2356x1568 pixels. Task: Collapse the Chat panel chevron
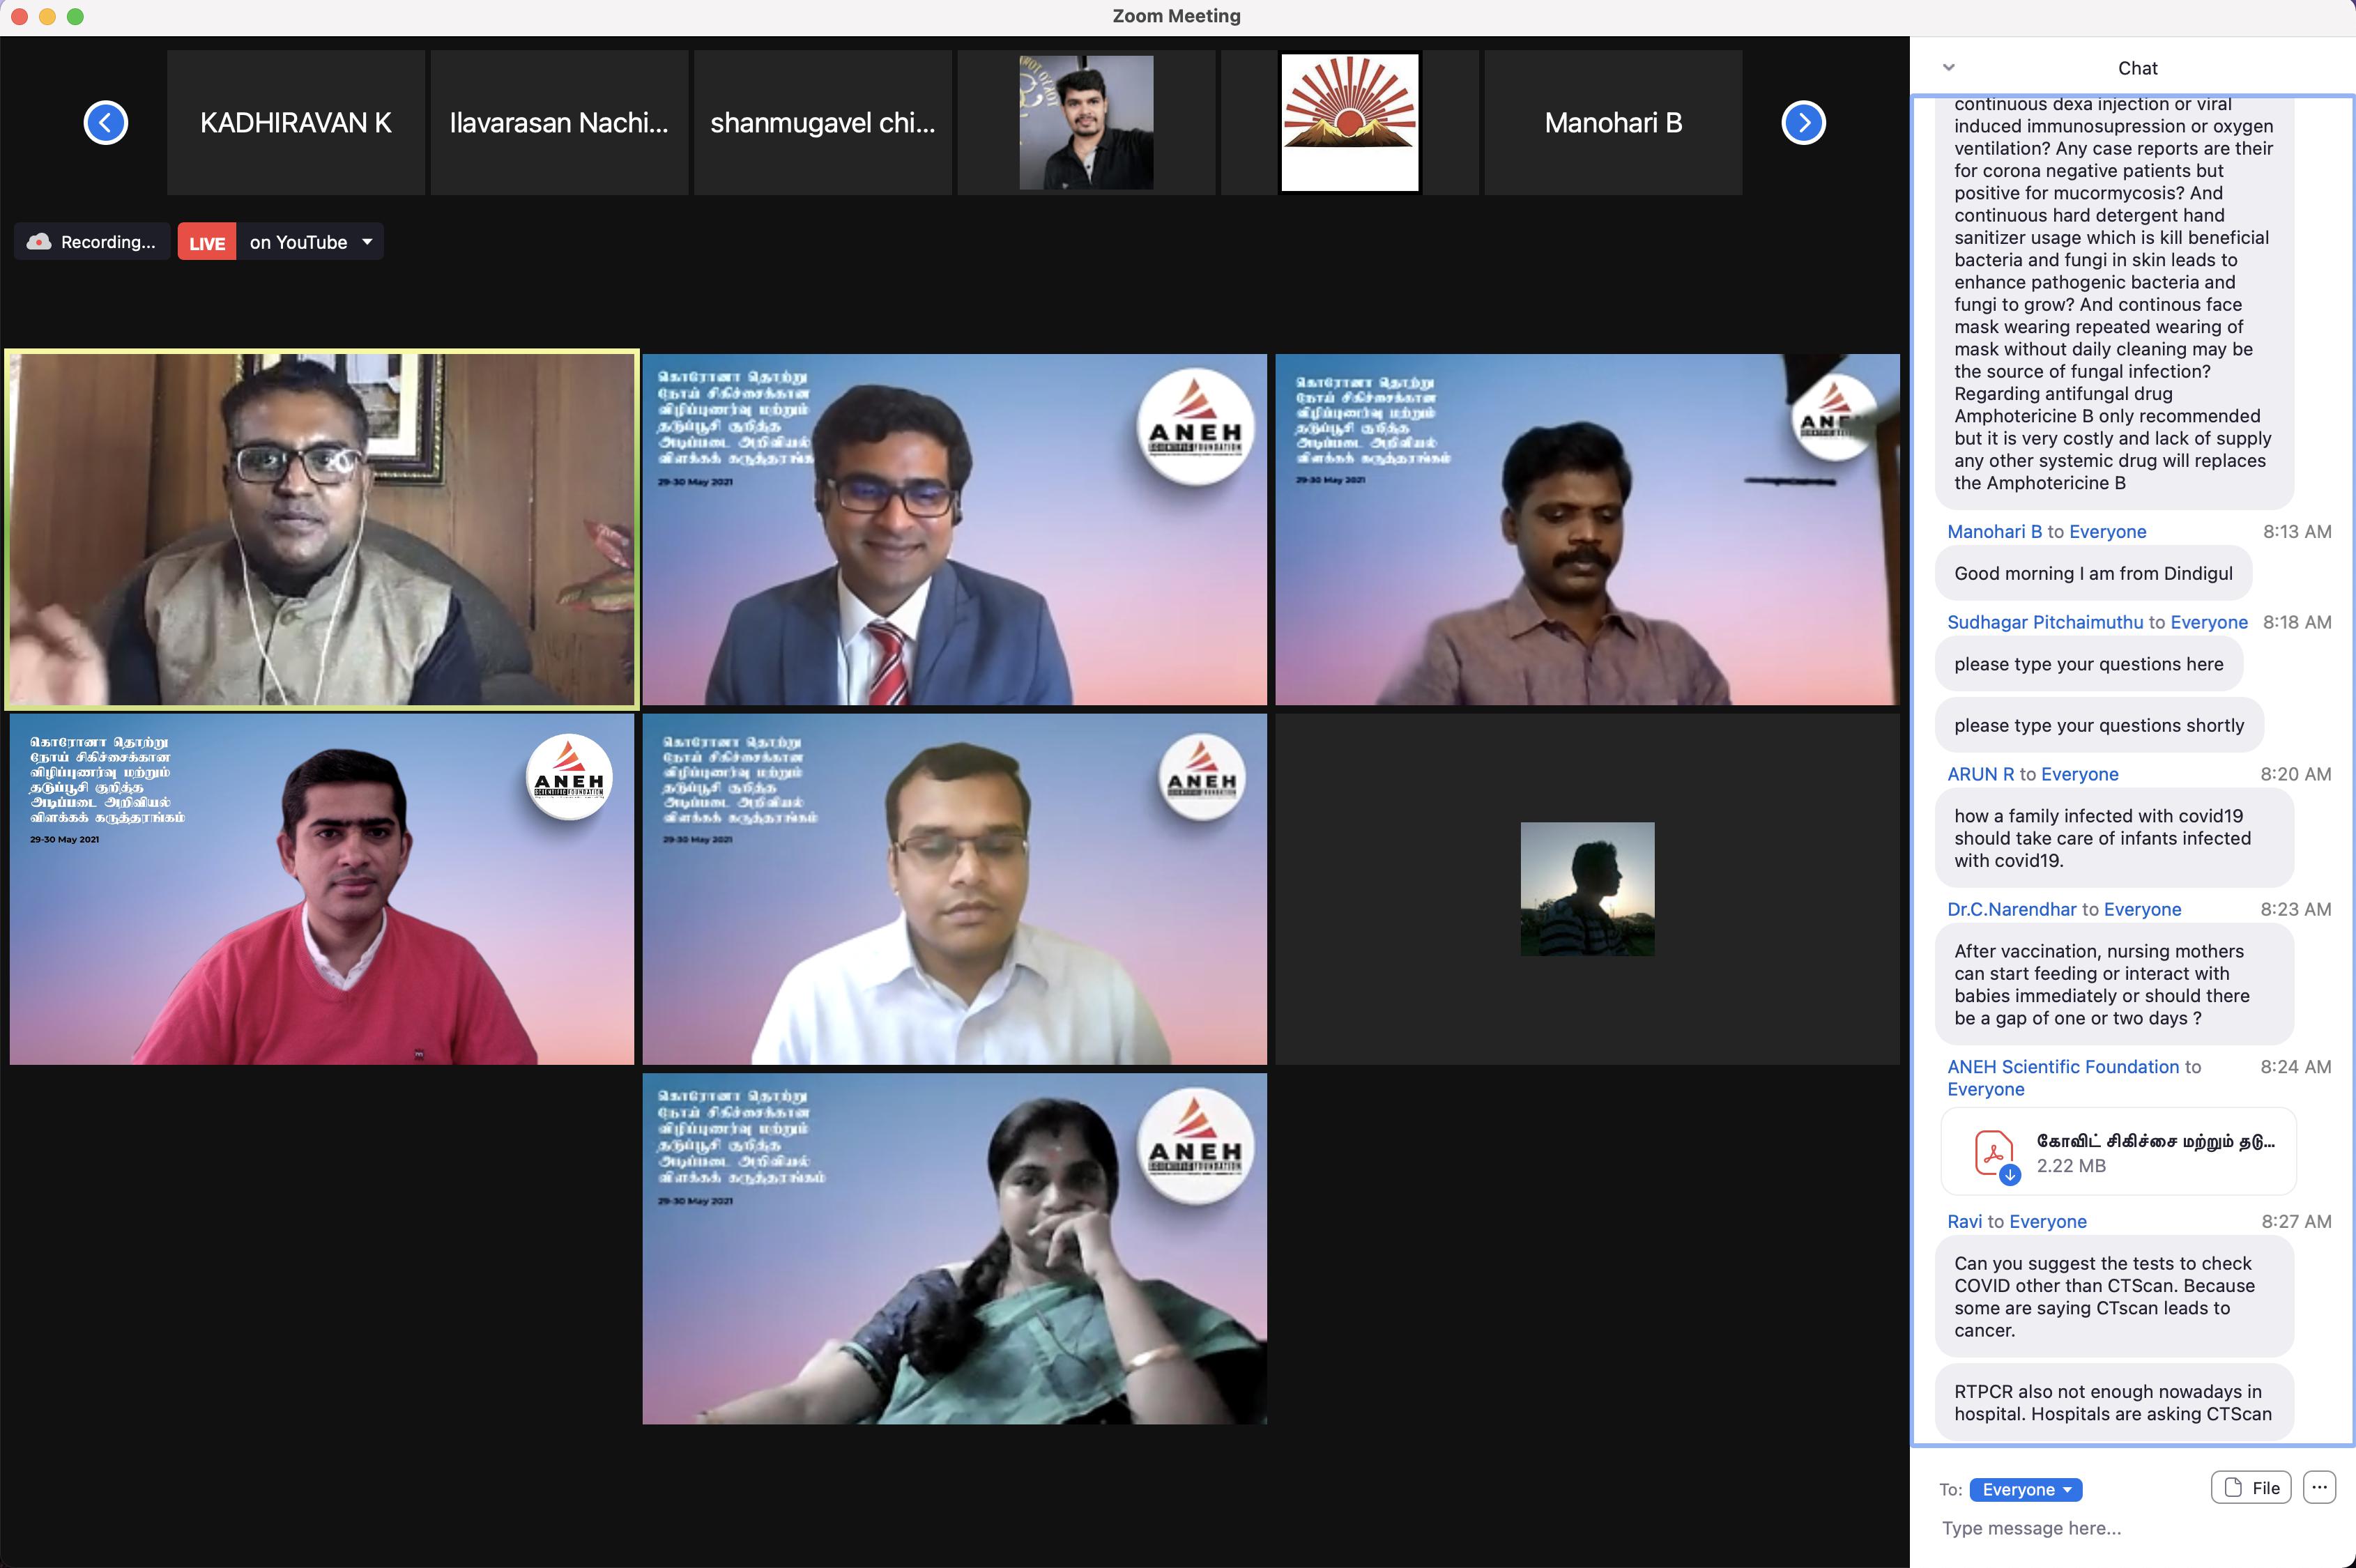pos(1948,68)
